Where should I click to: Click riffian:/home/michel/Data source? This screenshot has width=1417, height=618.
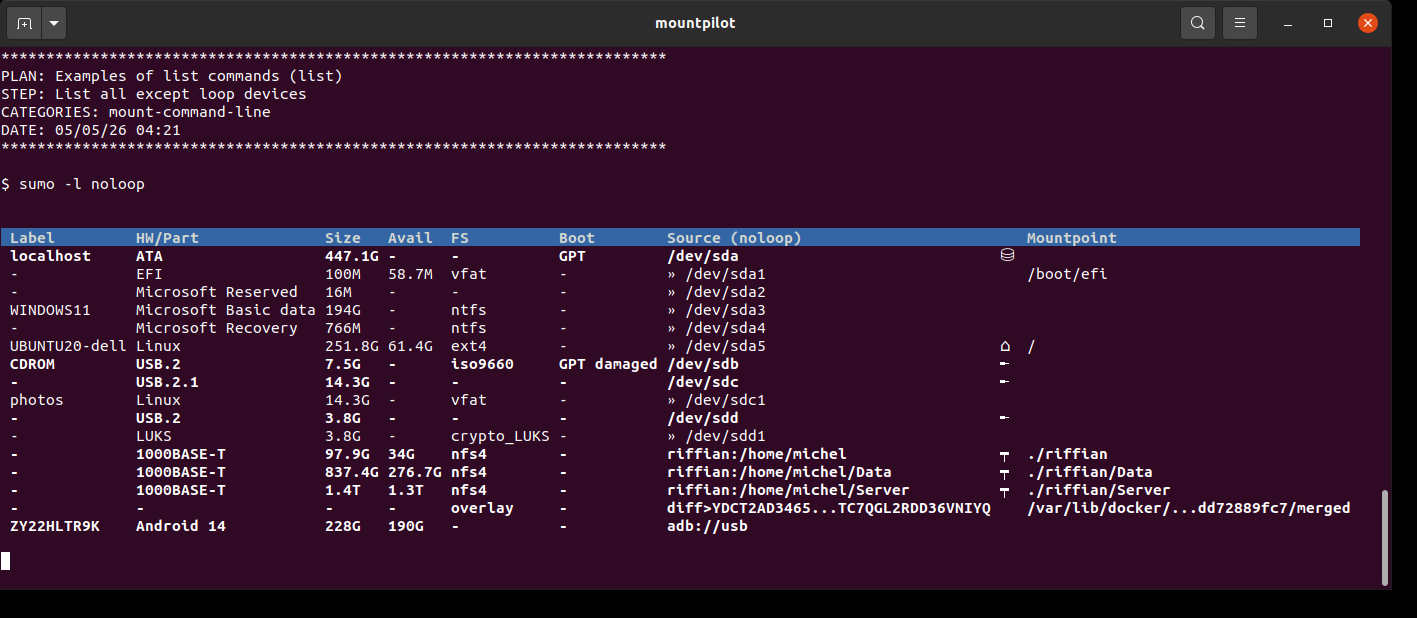click(x=779, y=472)
